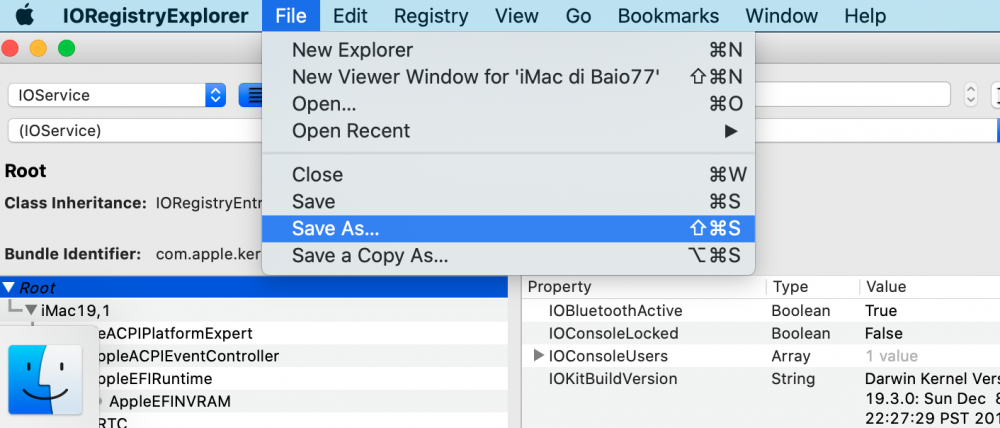Click the Go menu bar item
Viewport: 1000px width, 428px height.
click(578, 15)
